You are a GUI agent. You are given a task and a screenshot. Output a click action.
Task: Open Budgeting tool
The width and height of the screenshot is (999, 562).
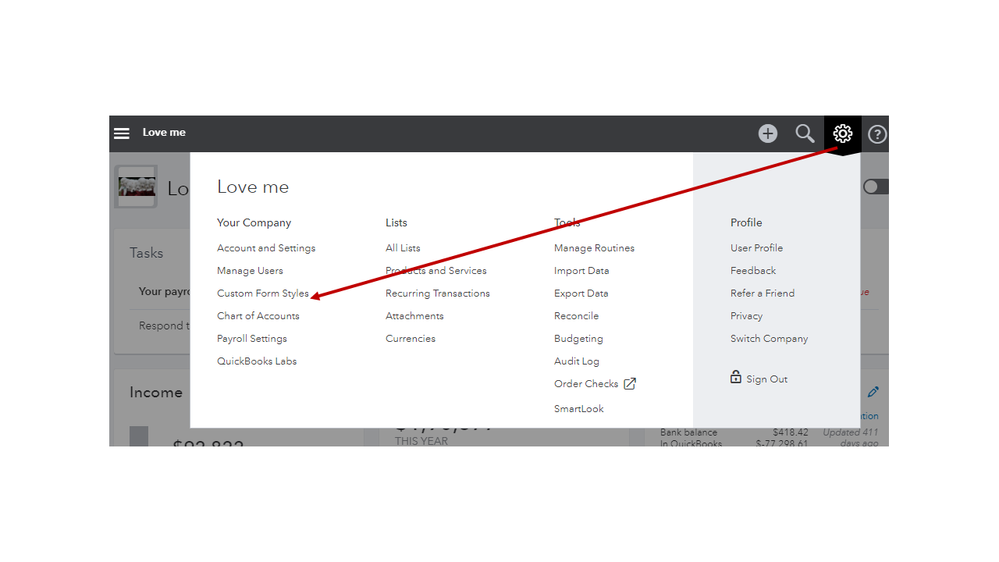click(579, 338)
